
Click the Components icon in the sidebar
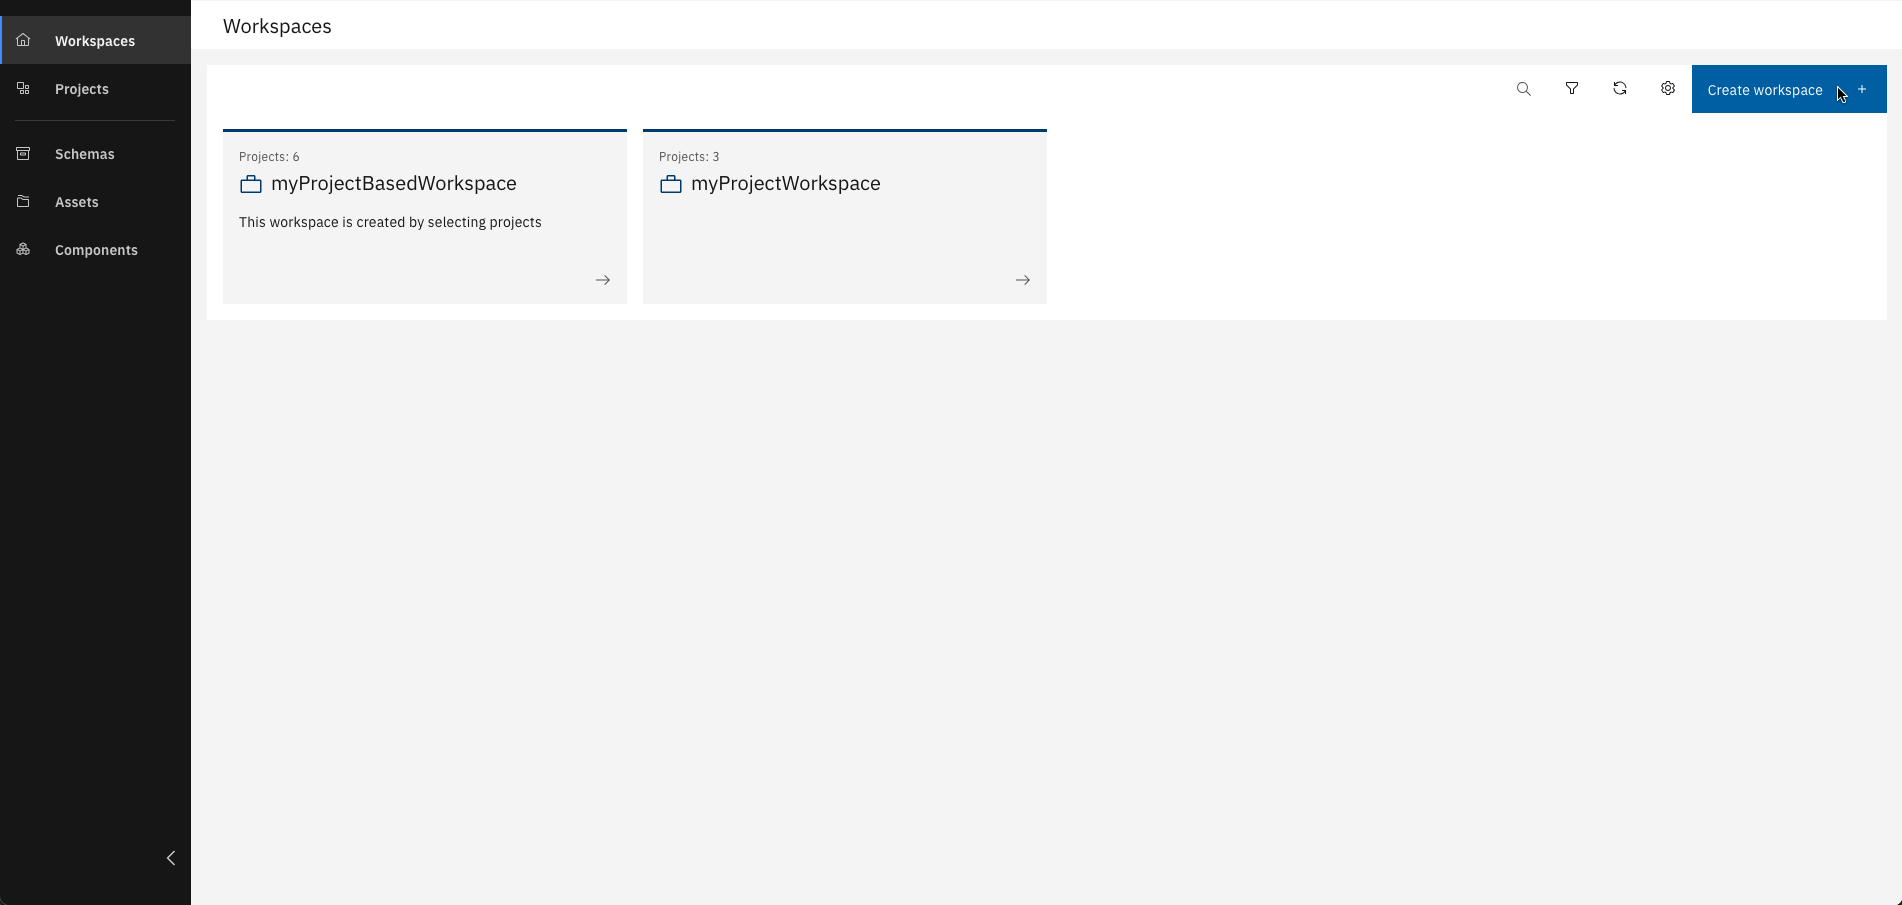coord(23,250)
